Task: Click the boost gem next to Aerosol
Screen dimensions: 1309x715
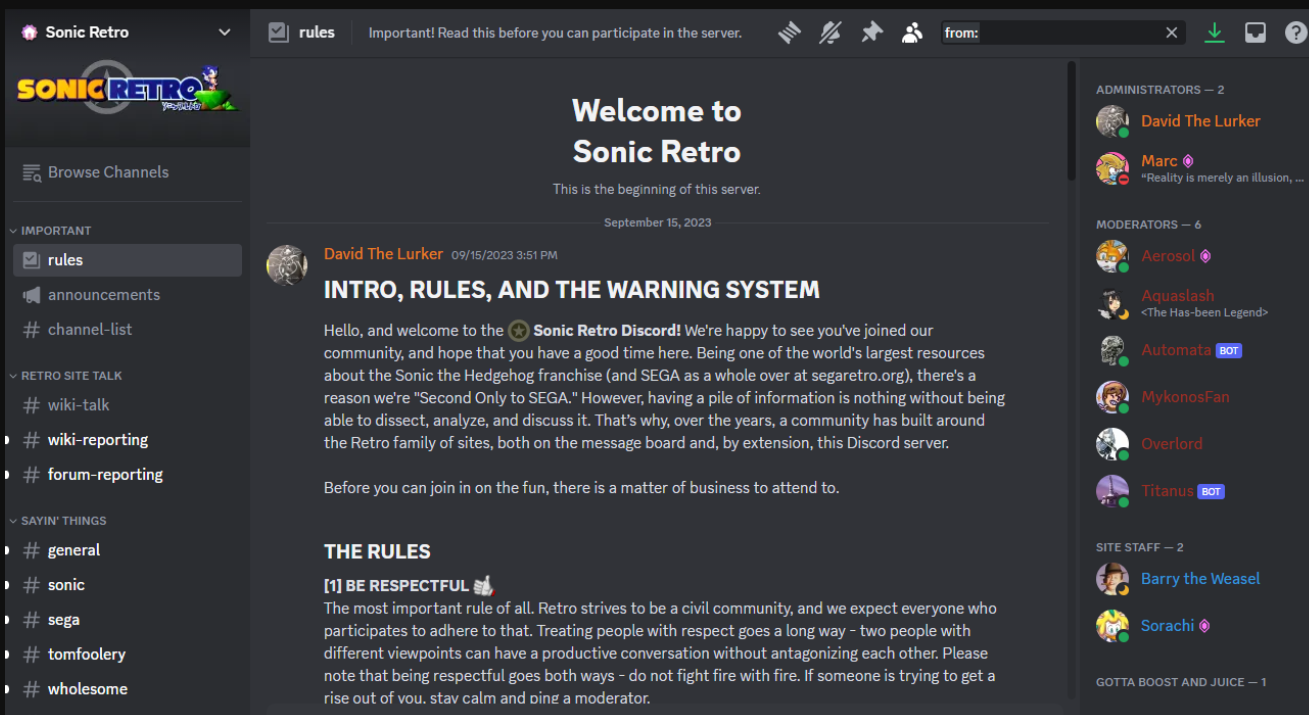Action: tap(1205, 256)
